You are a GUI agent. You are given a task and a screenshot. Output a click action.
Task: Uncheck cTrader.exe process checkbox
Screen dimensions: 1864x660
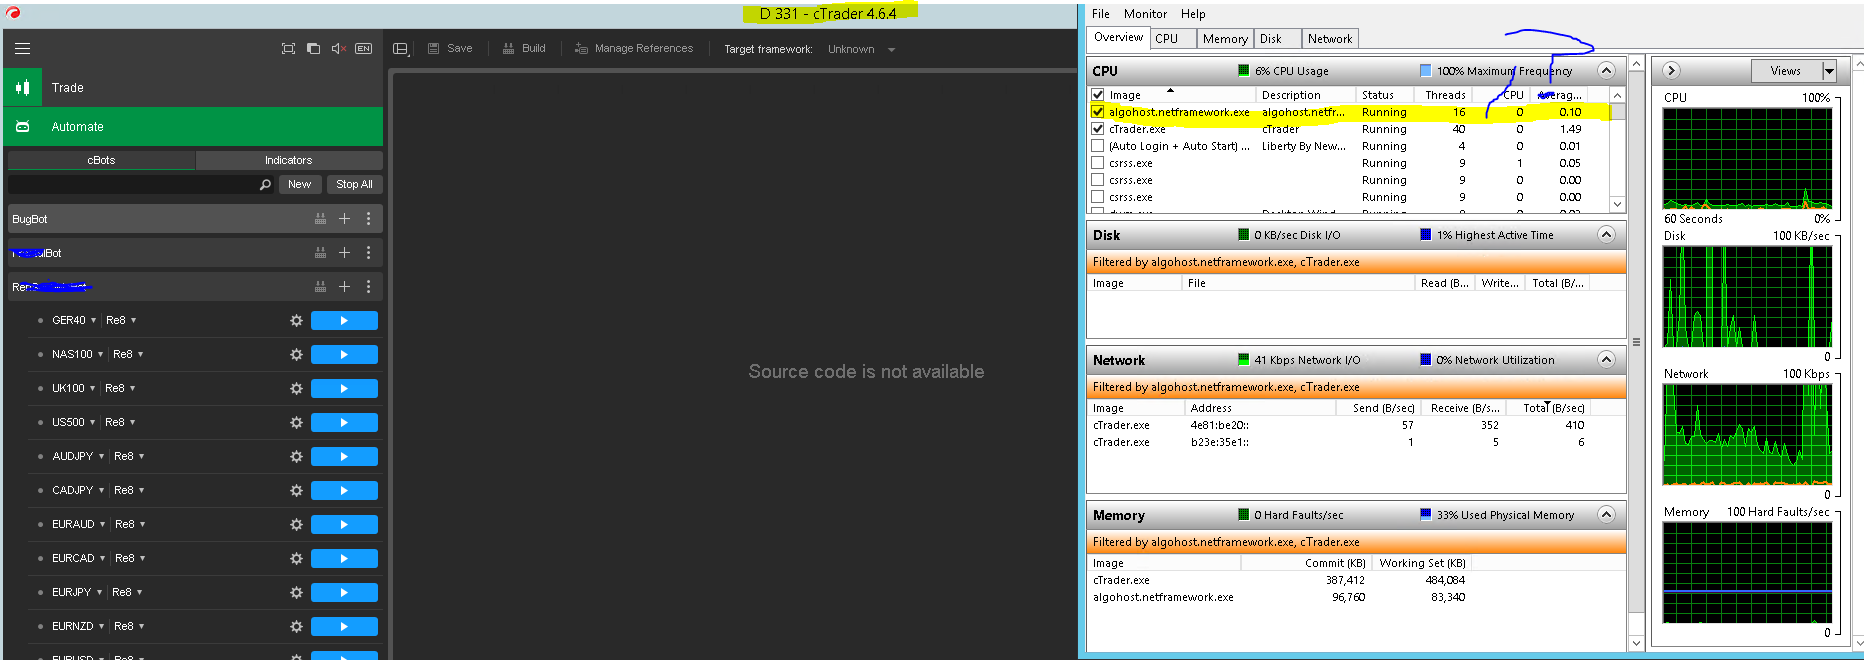(x=1098, y=129)
